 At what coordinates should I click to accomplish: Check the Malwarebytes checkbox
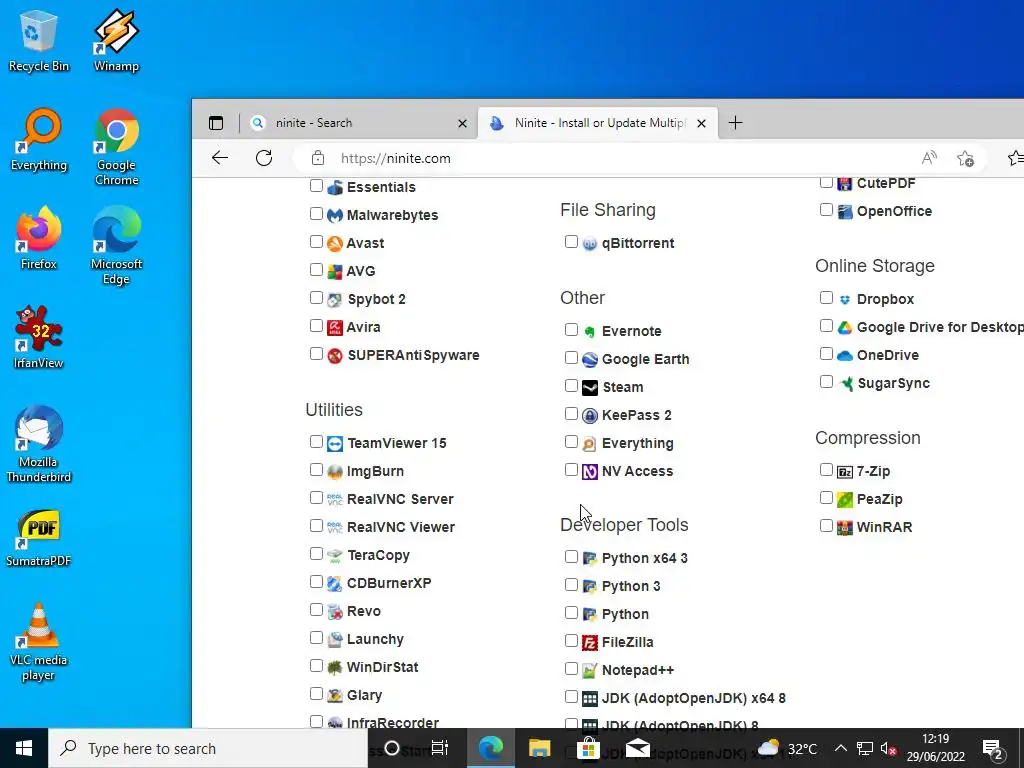pos(316,214)
